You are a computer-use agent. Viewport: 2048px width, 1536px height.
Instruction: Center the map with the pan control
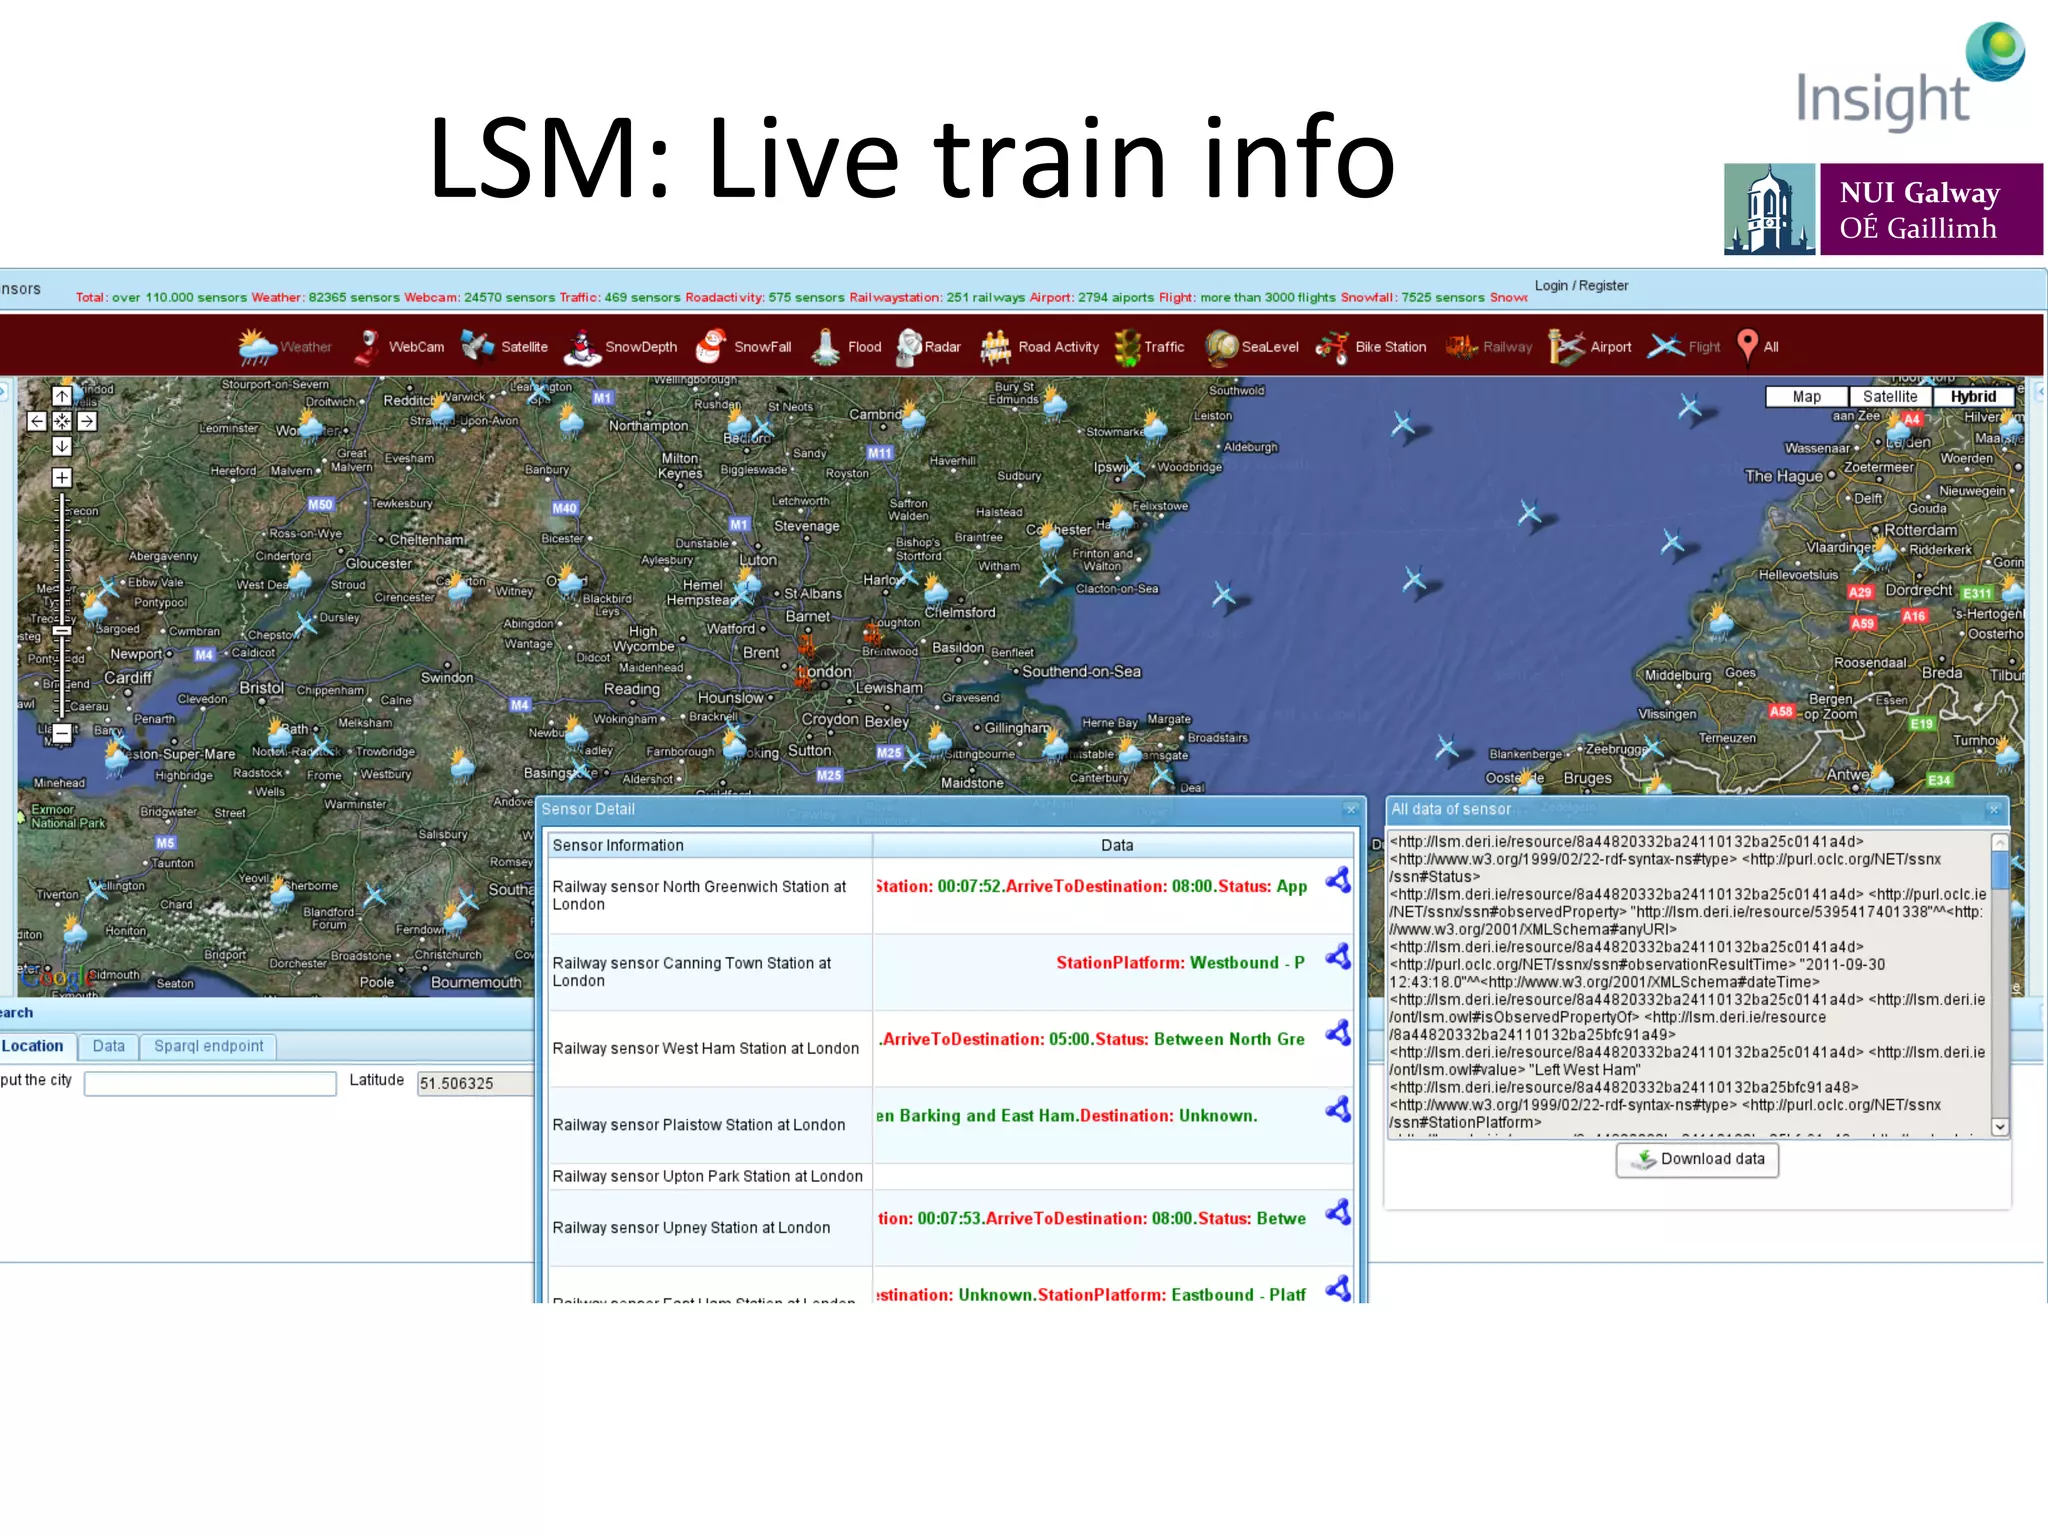pos(62,421)
